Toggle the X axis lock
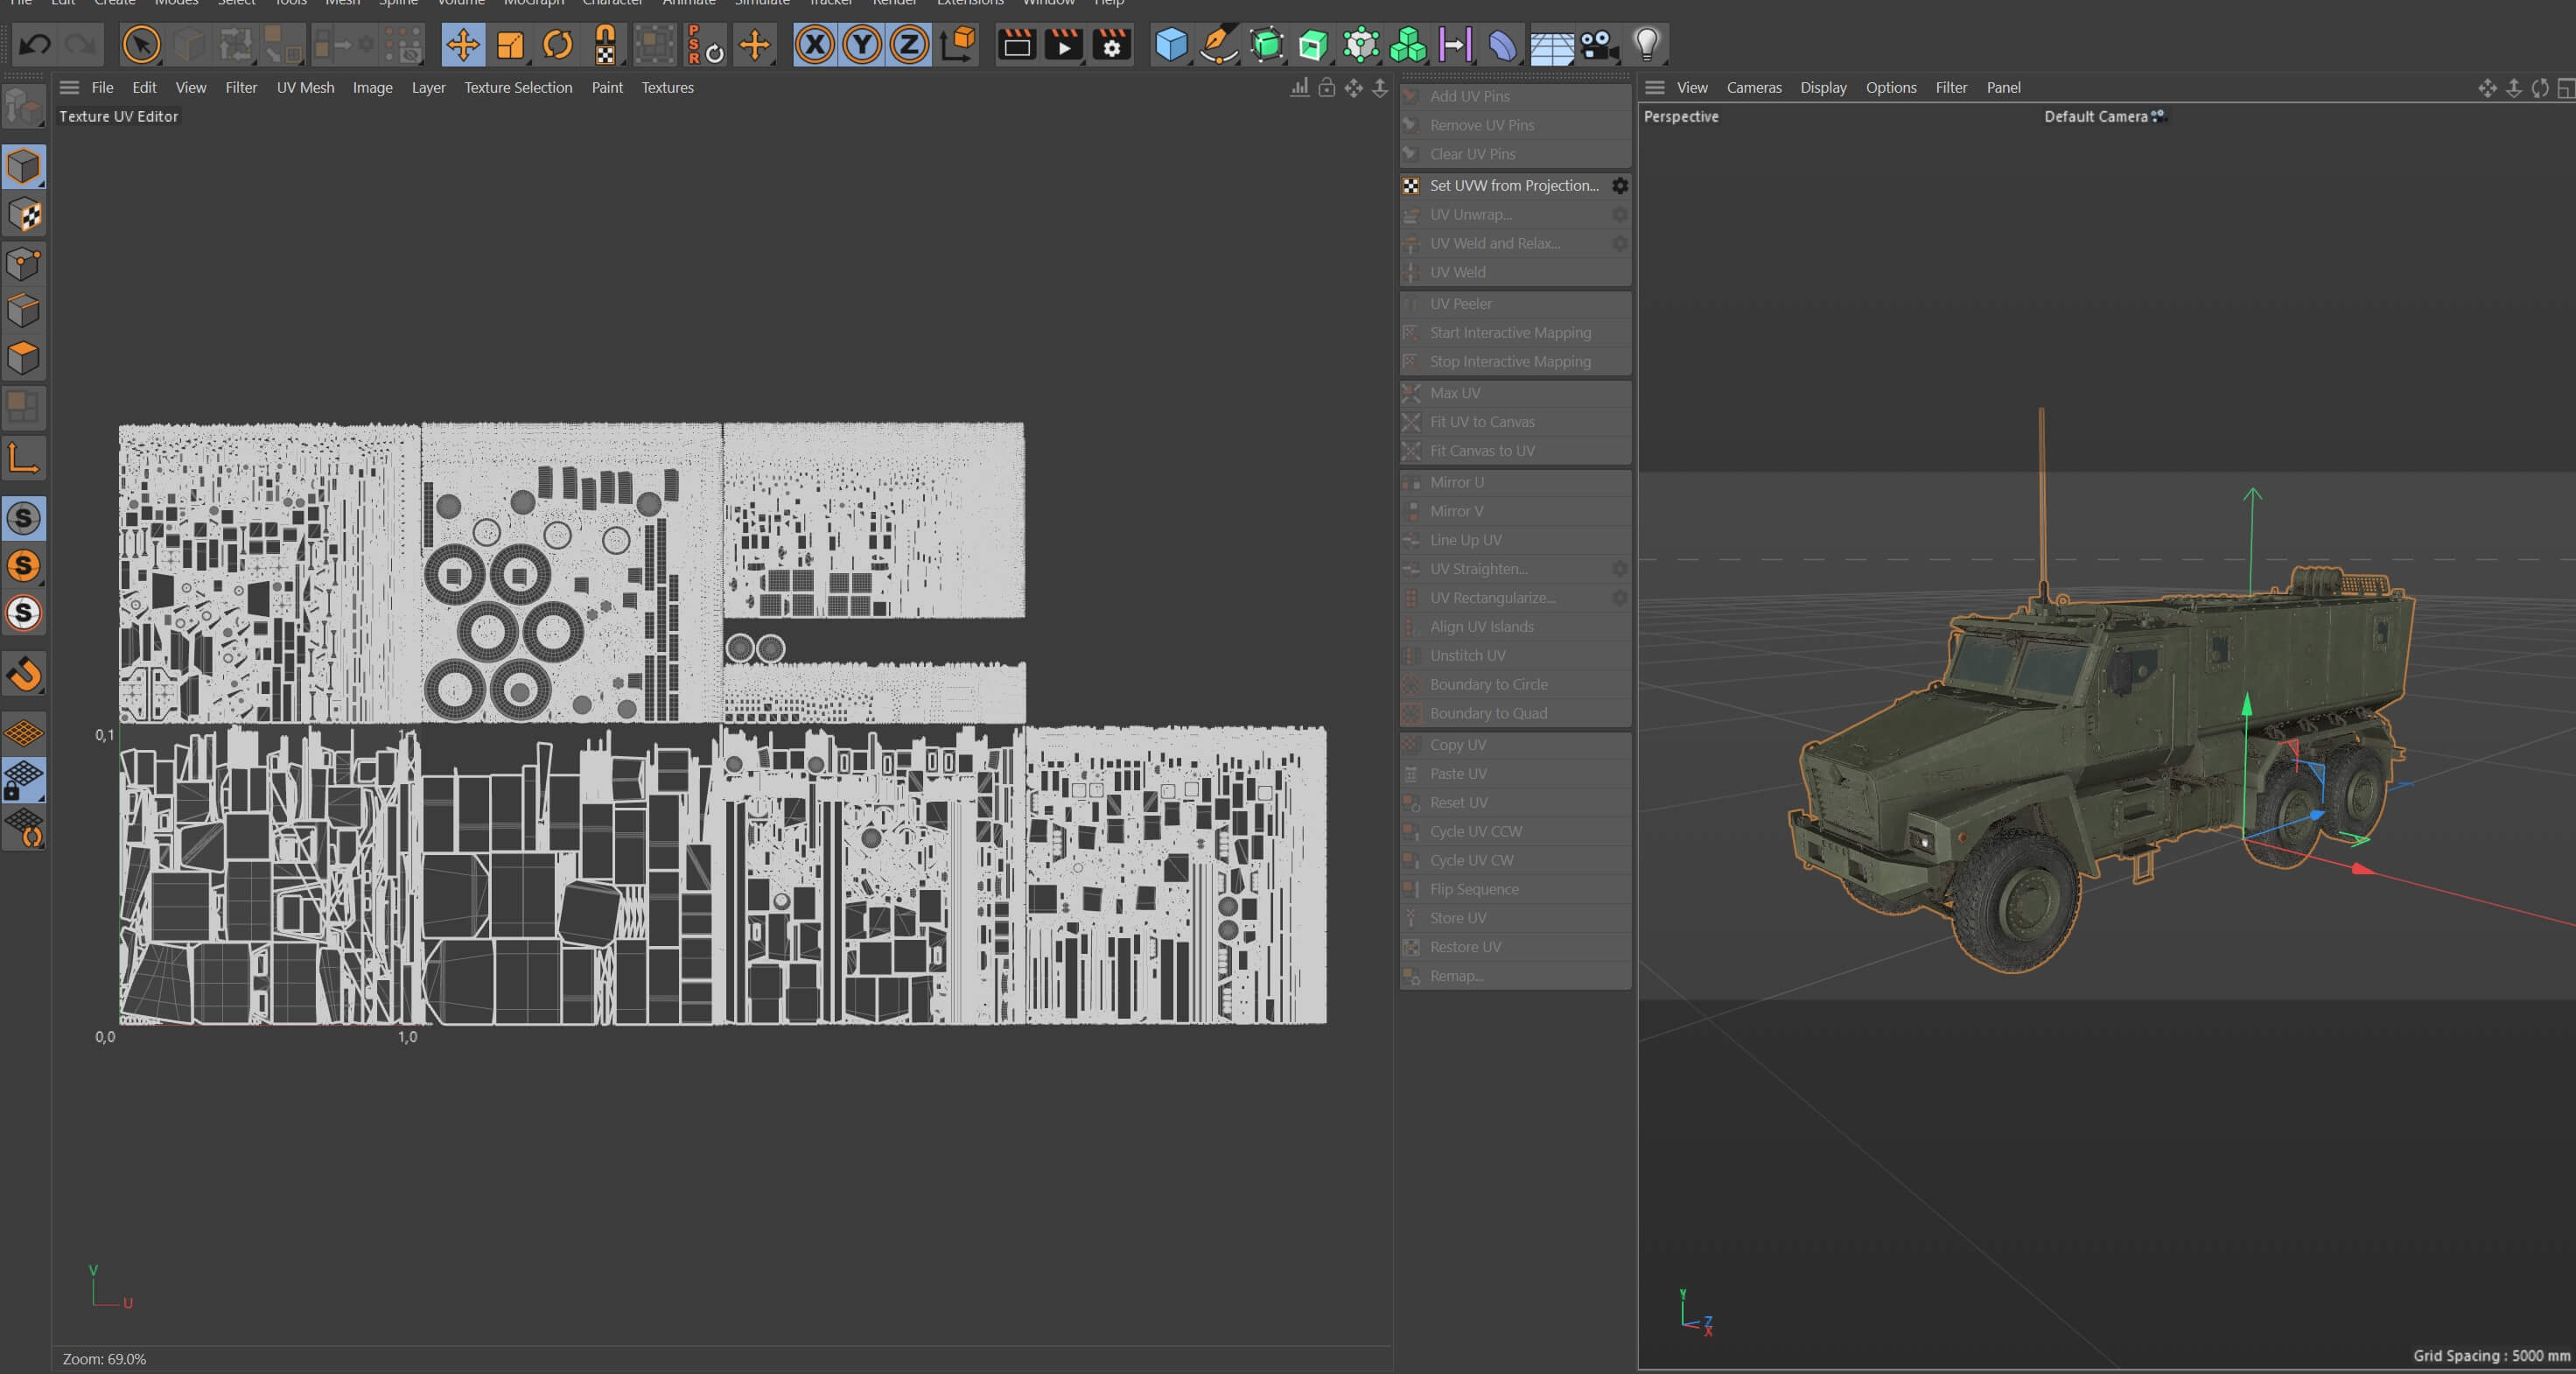Image resolution: width=2576 pixels, height=1374 pixels. click(815, 45)
